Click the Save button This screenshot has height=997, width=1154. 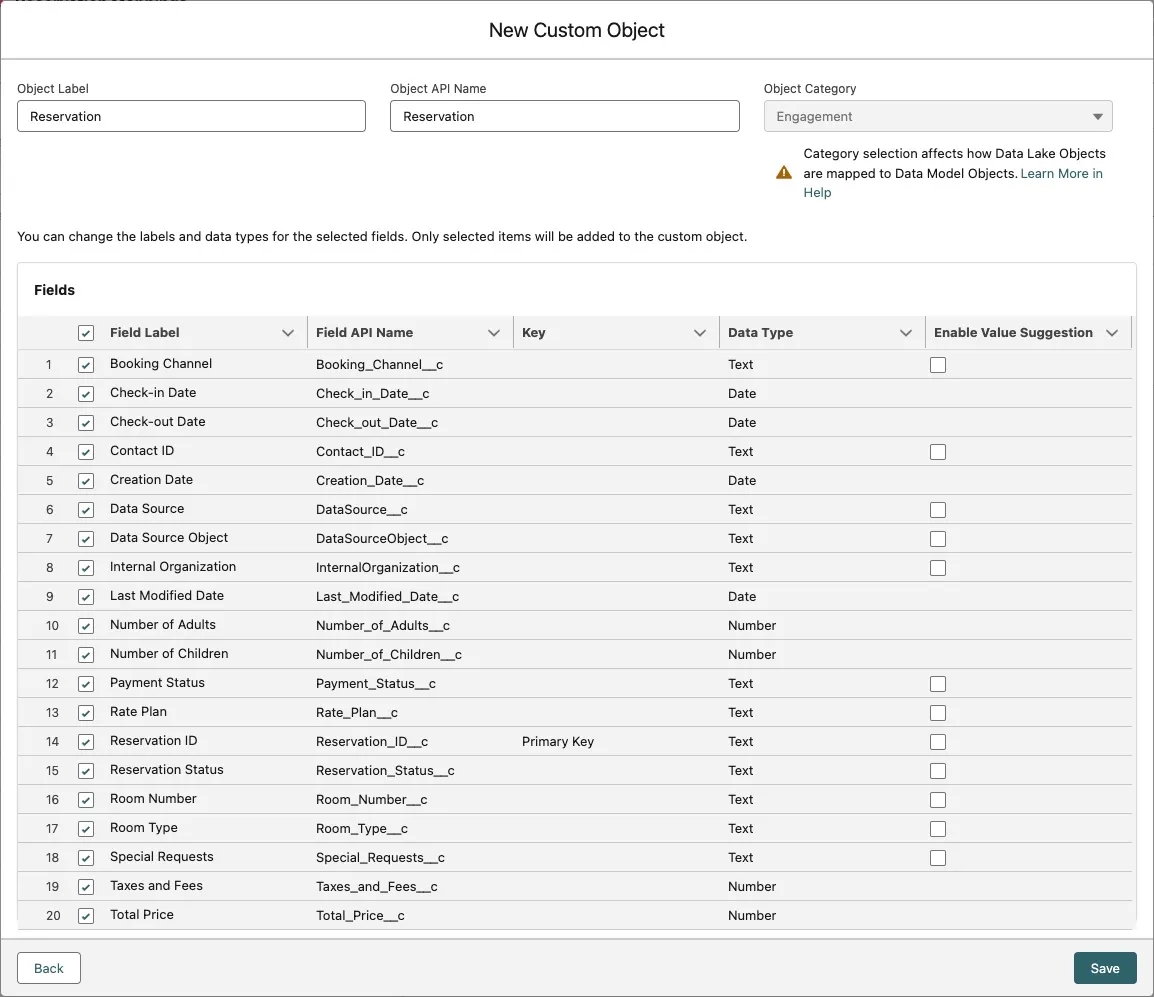(1104, 968)
